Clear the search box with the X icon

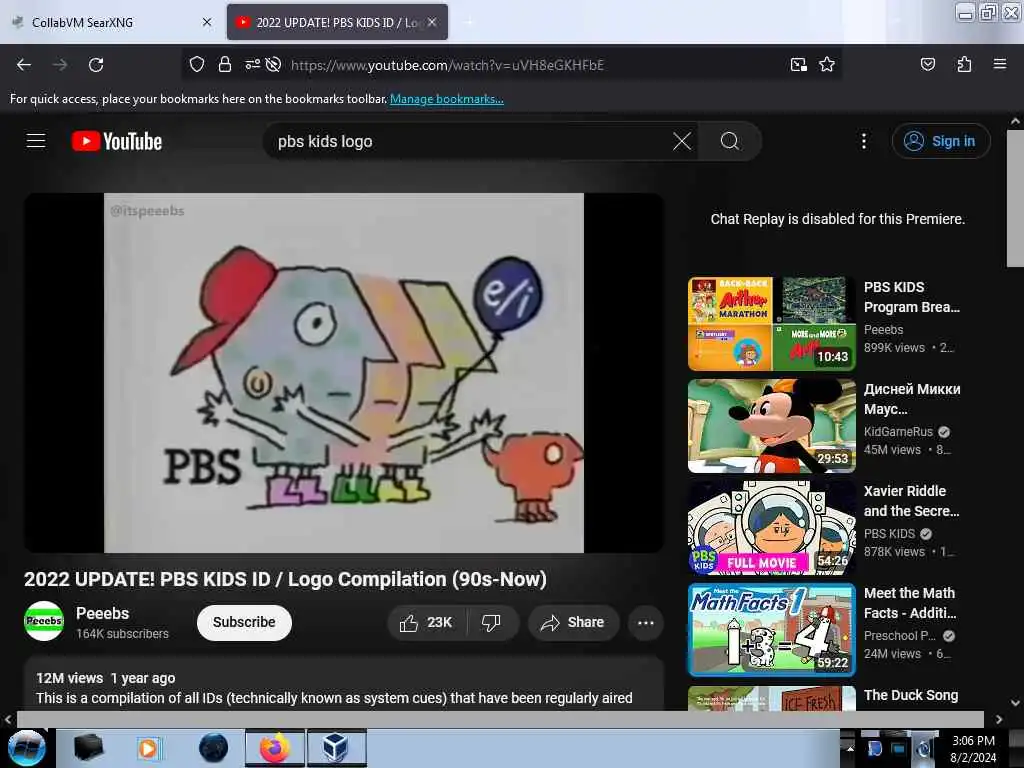(x=682, y=141)
